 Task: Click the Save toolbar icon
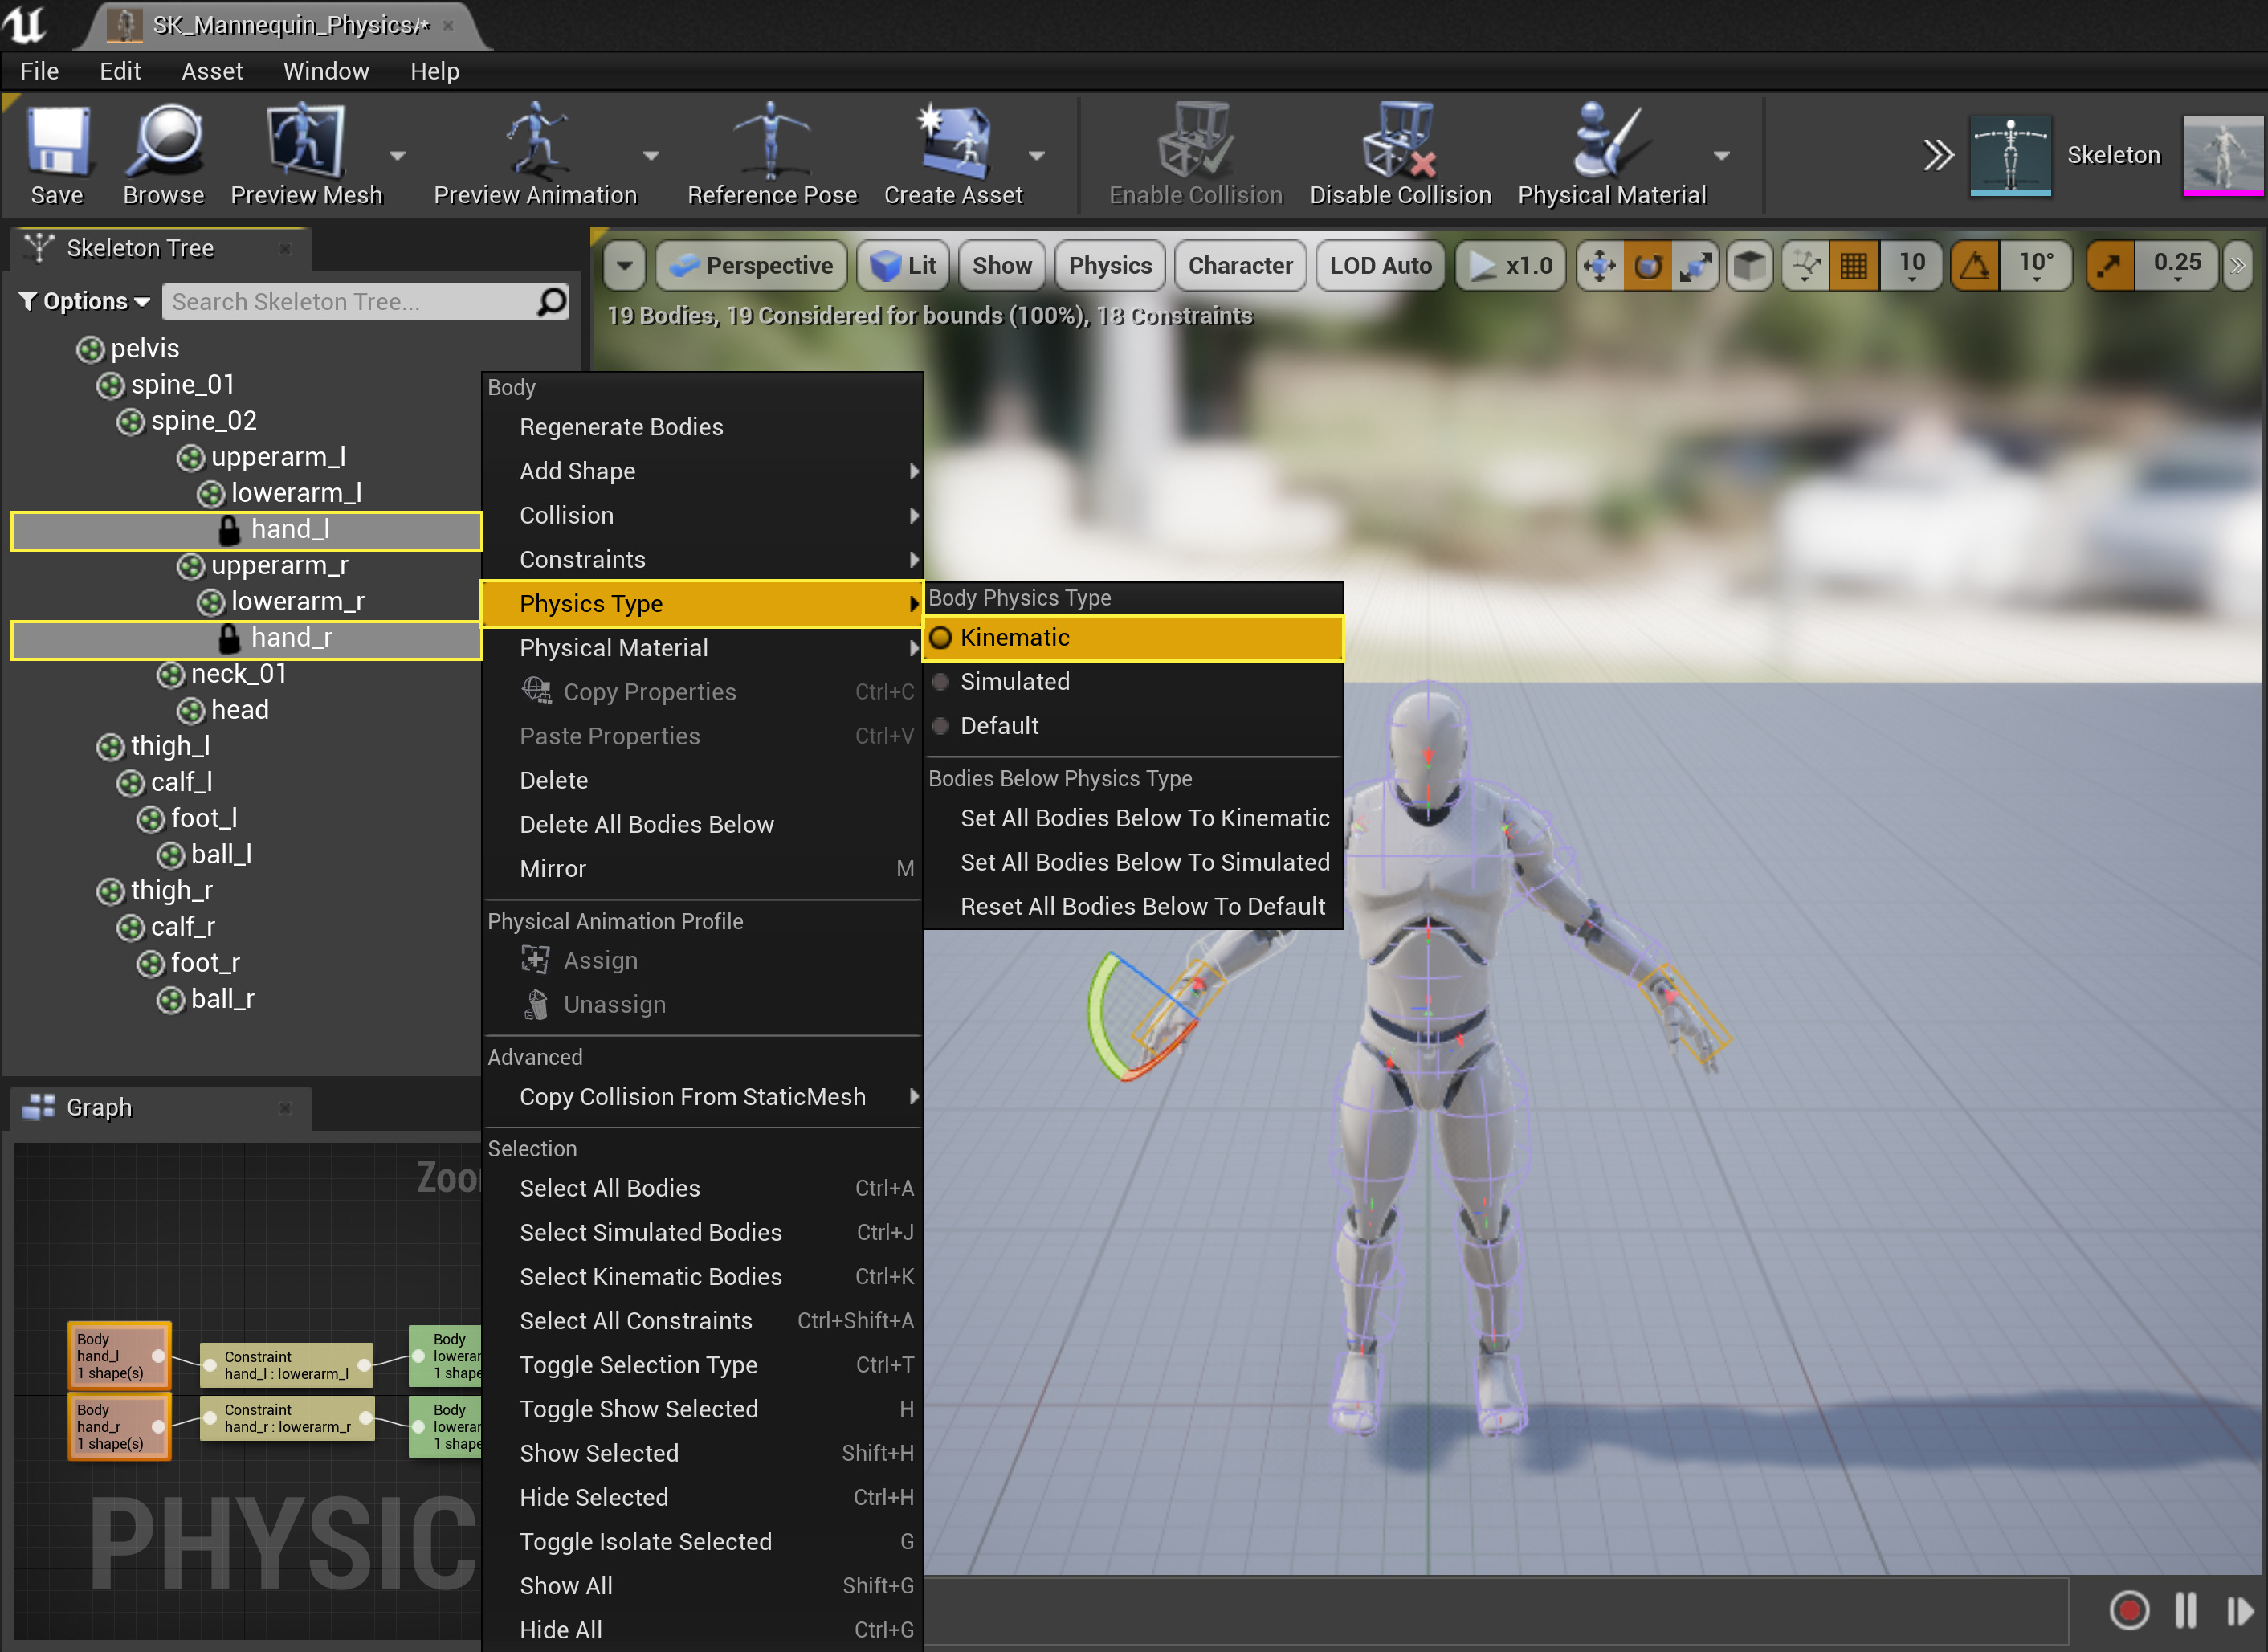56,141
